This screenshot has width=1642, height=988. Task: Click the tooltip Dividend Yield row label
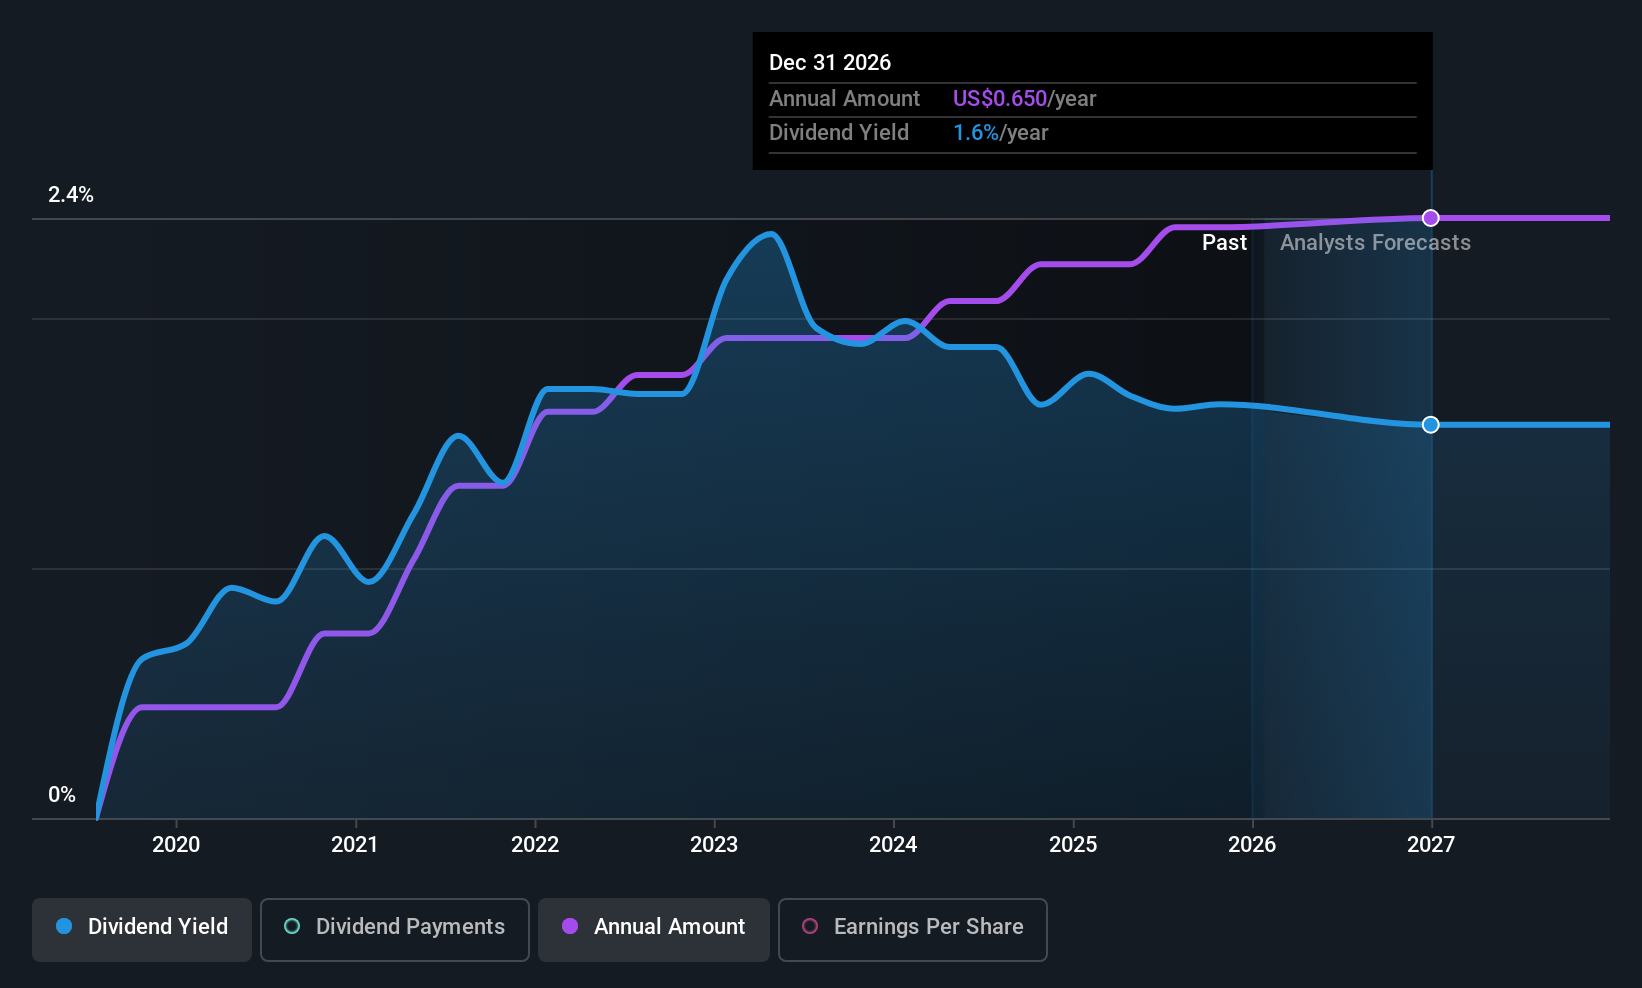point(839,133)
